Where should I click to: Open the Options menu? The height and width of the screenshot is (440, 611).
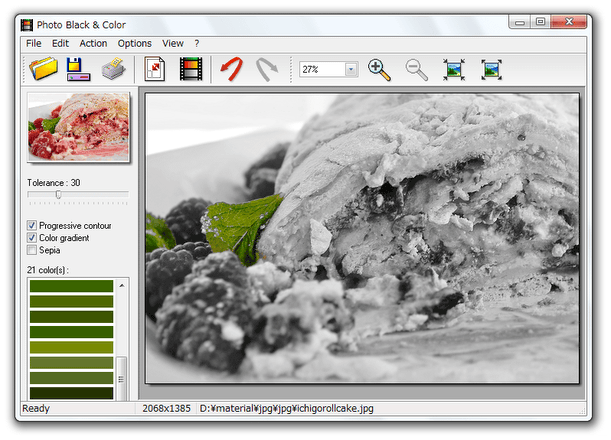[x=134, y=43]
